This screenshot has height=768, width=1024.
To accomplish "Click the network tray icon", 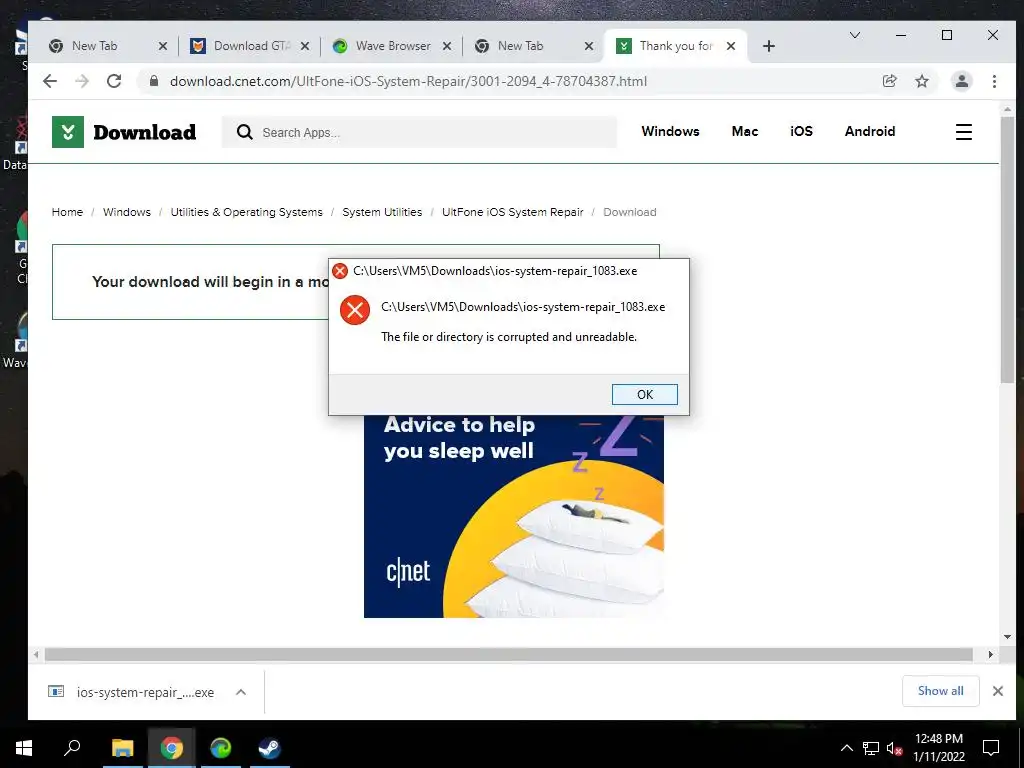I will pos(871,748).
